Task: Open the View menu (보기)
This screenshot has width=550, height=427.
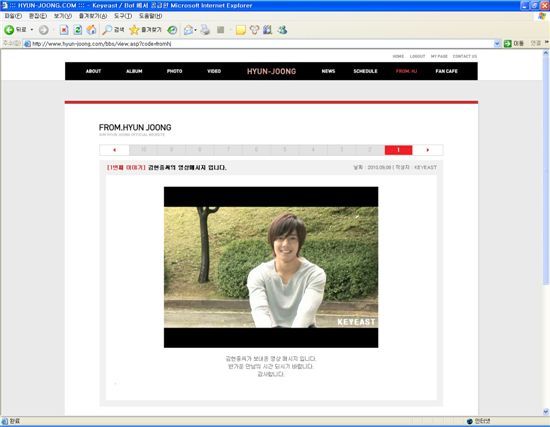Action: (62, 16)
